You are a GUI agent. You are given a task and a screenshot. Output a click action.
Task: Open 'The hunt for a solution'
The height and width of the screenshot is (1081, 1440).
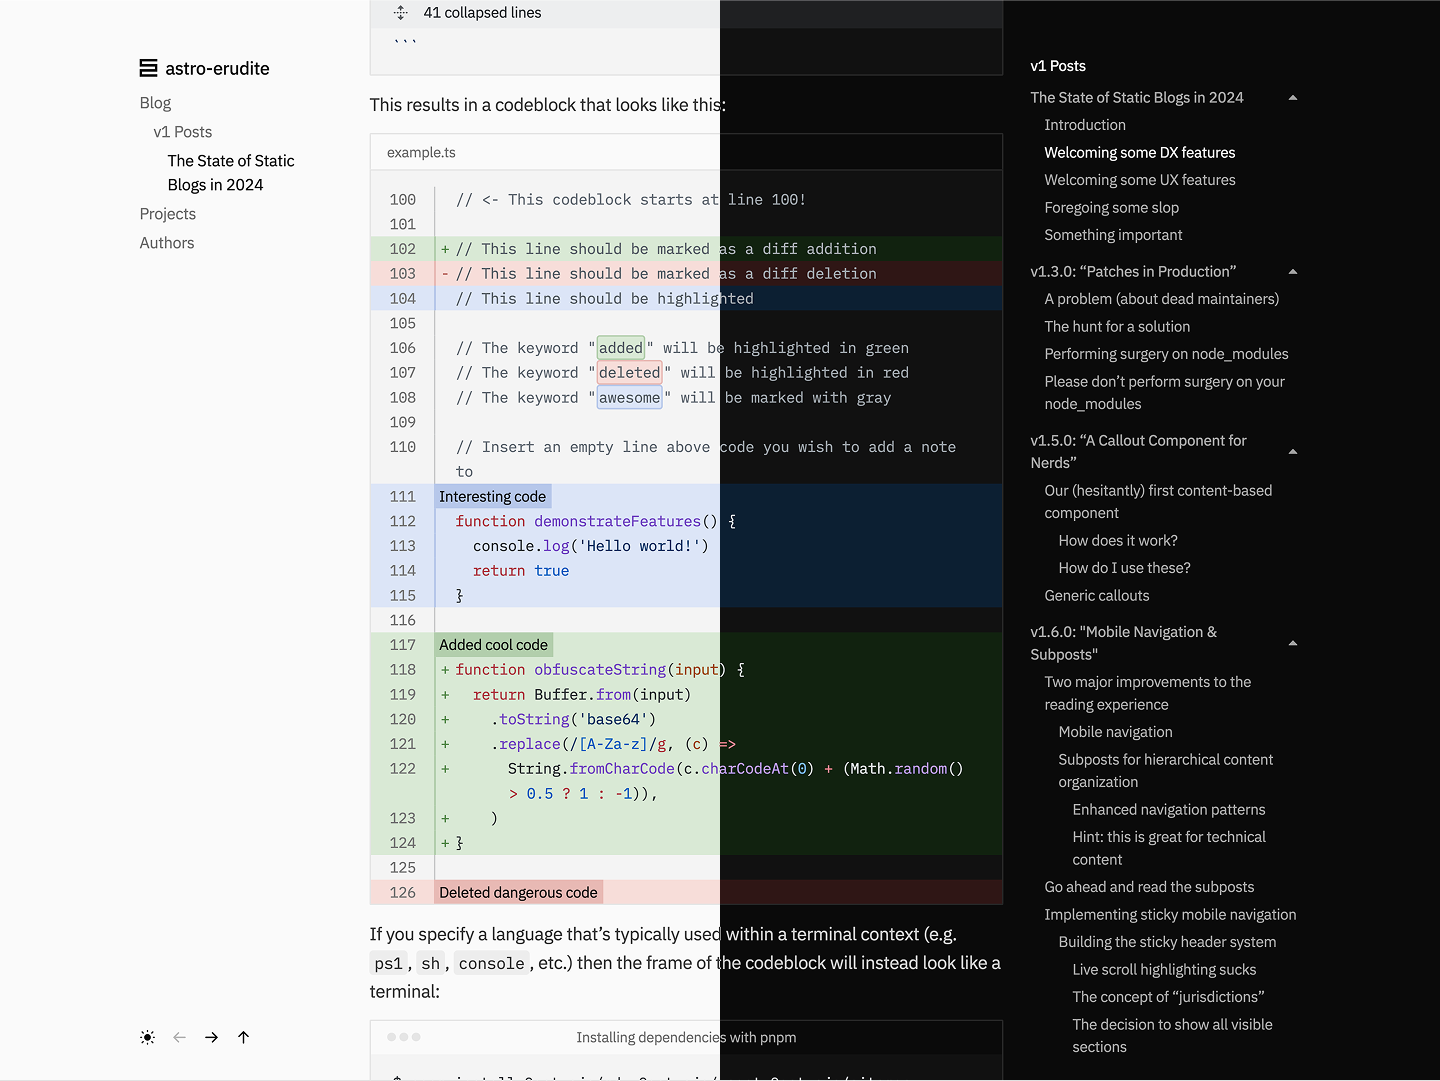point(1117,327)
